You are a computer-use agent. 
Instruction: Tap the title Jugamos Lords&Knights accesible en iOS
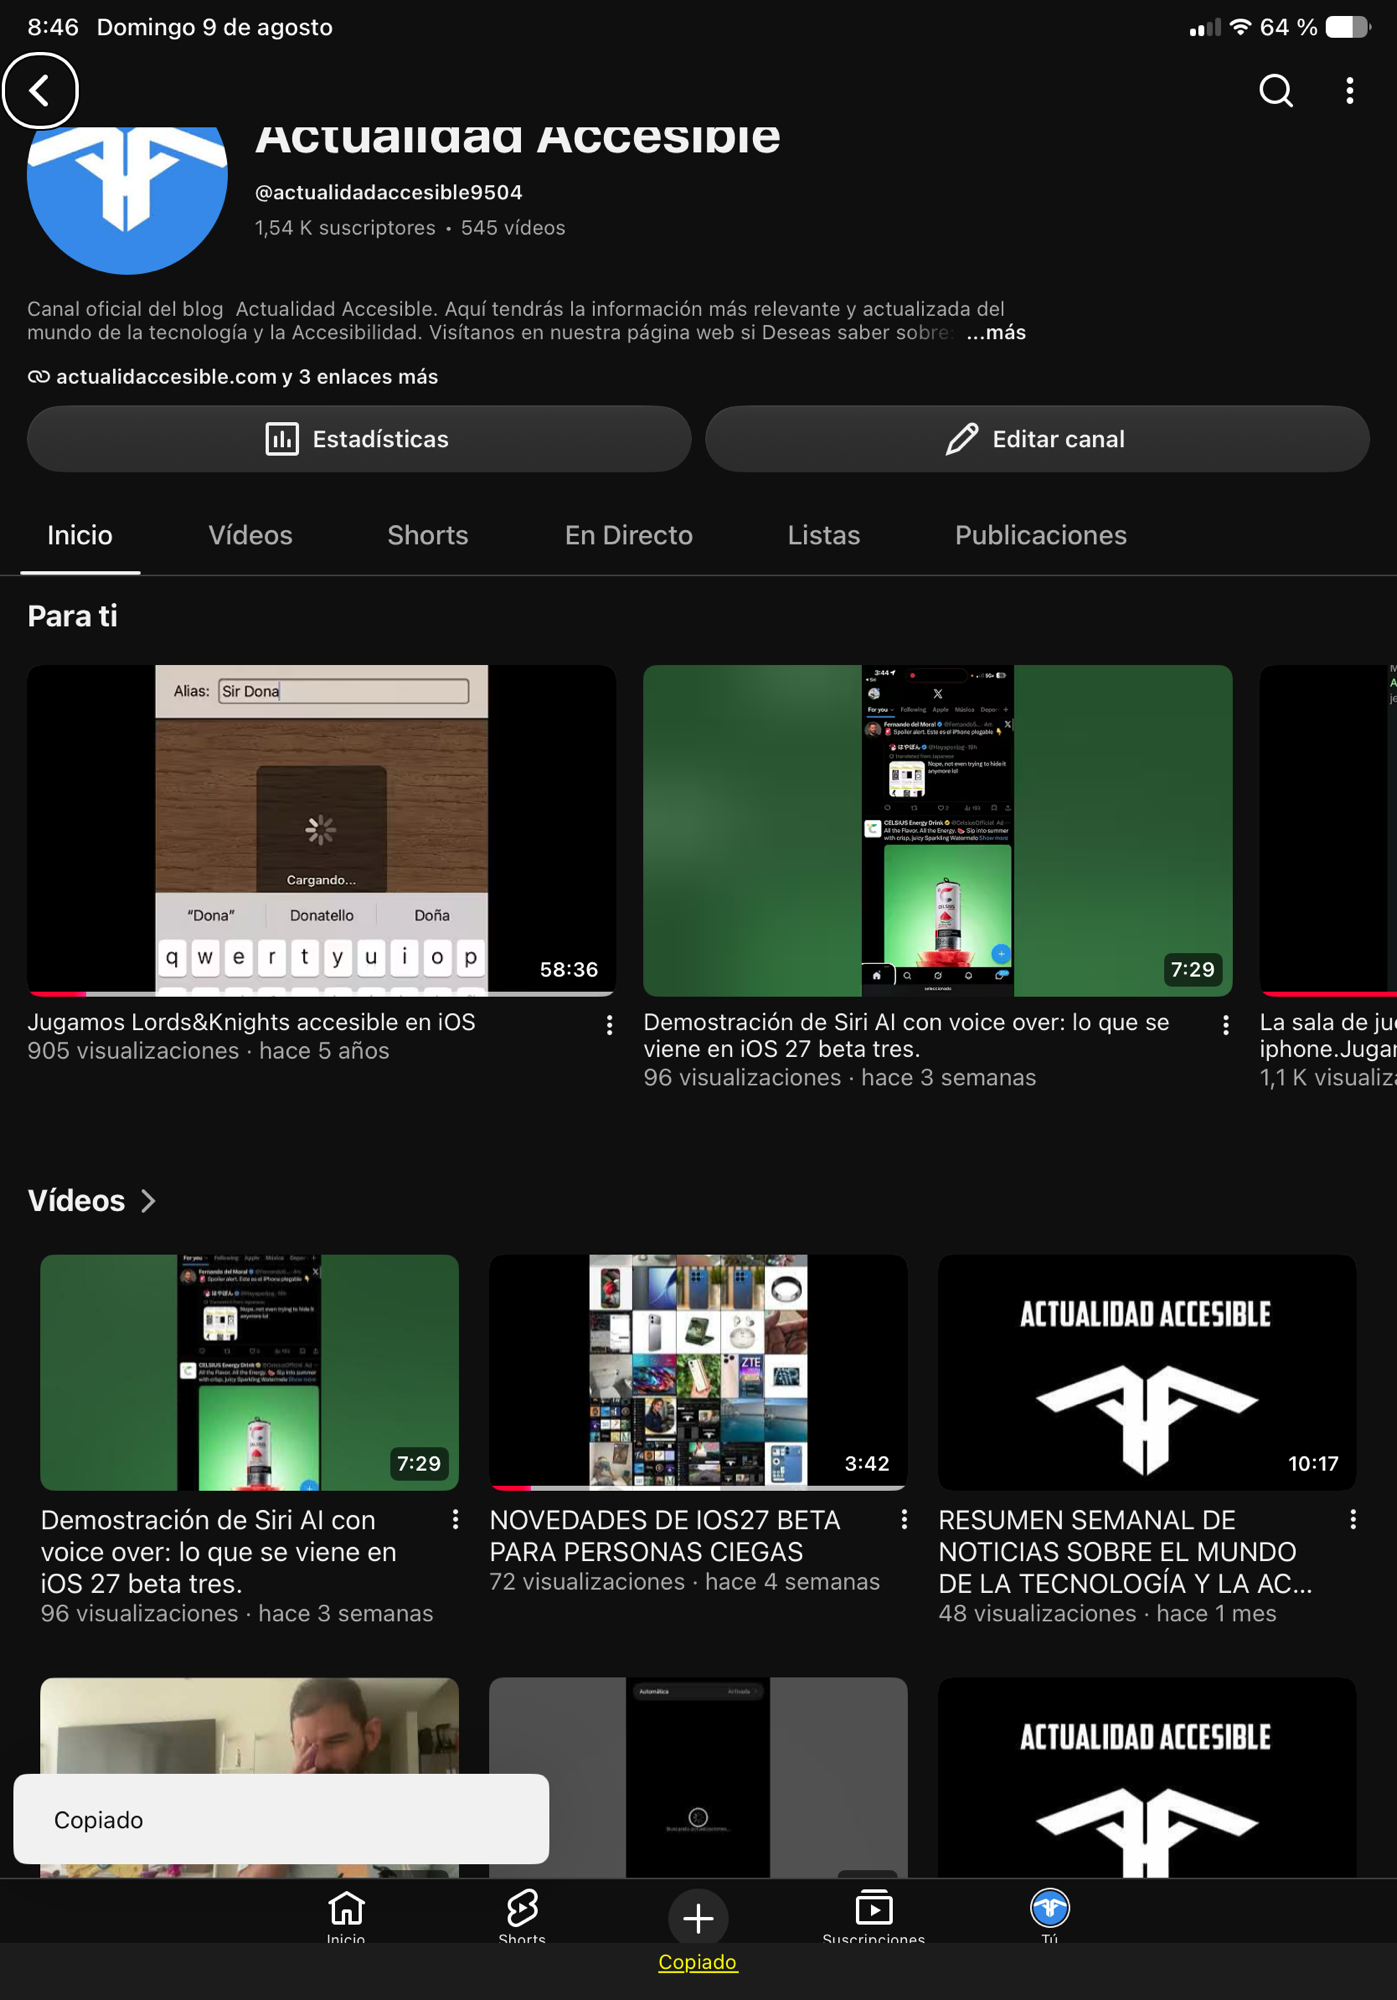(x=251, y=1022)
